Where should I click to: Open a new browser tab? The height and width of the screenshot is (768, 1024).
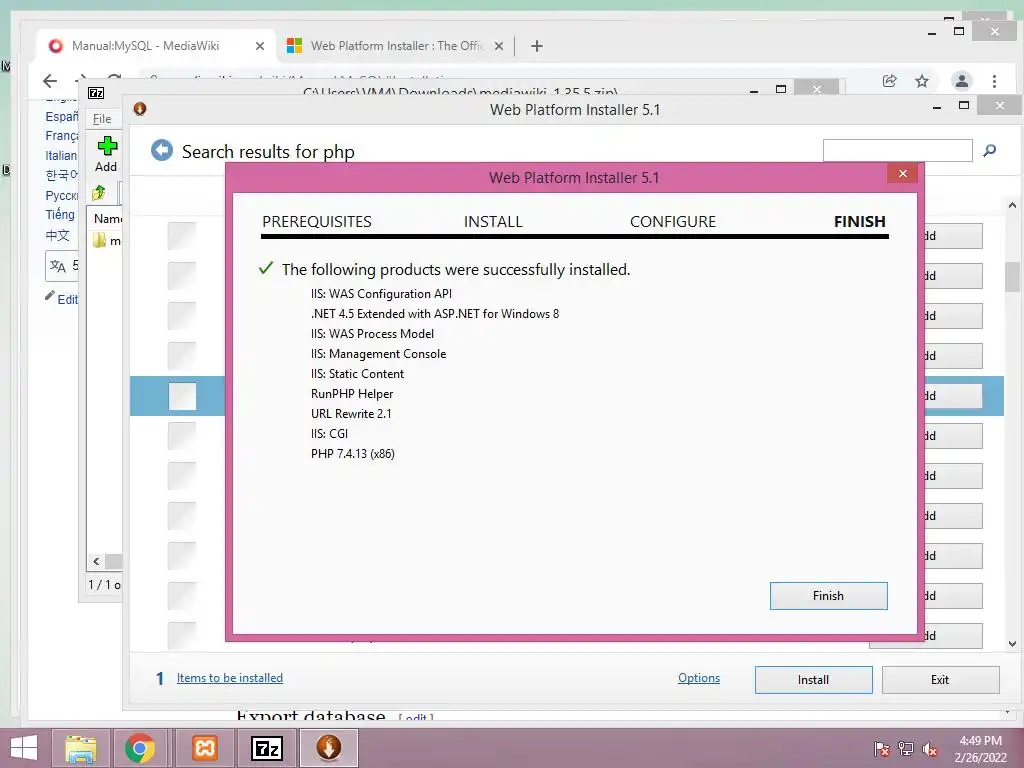pyautogui.click(x=537, y=46)
